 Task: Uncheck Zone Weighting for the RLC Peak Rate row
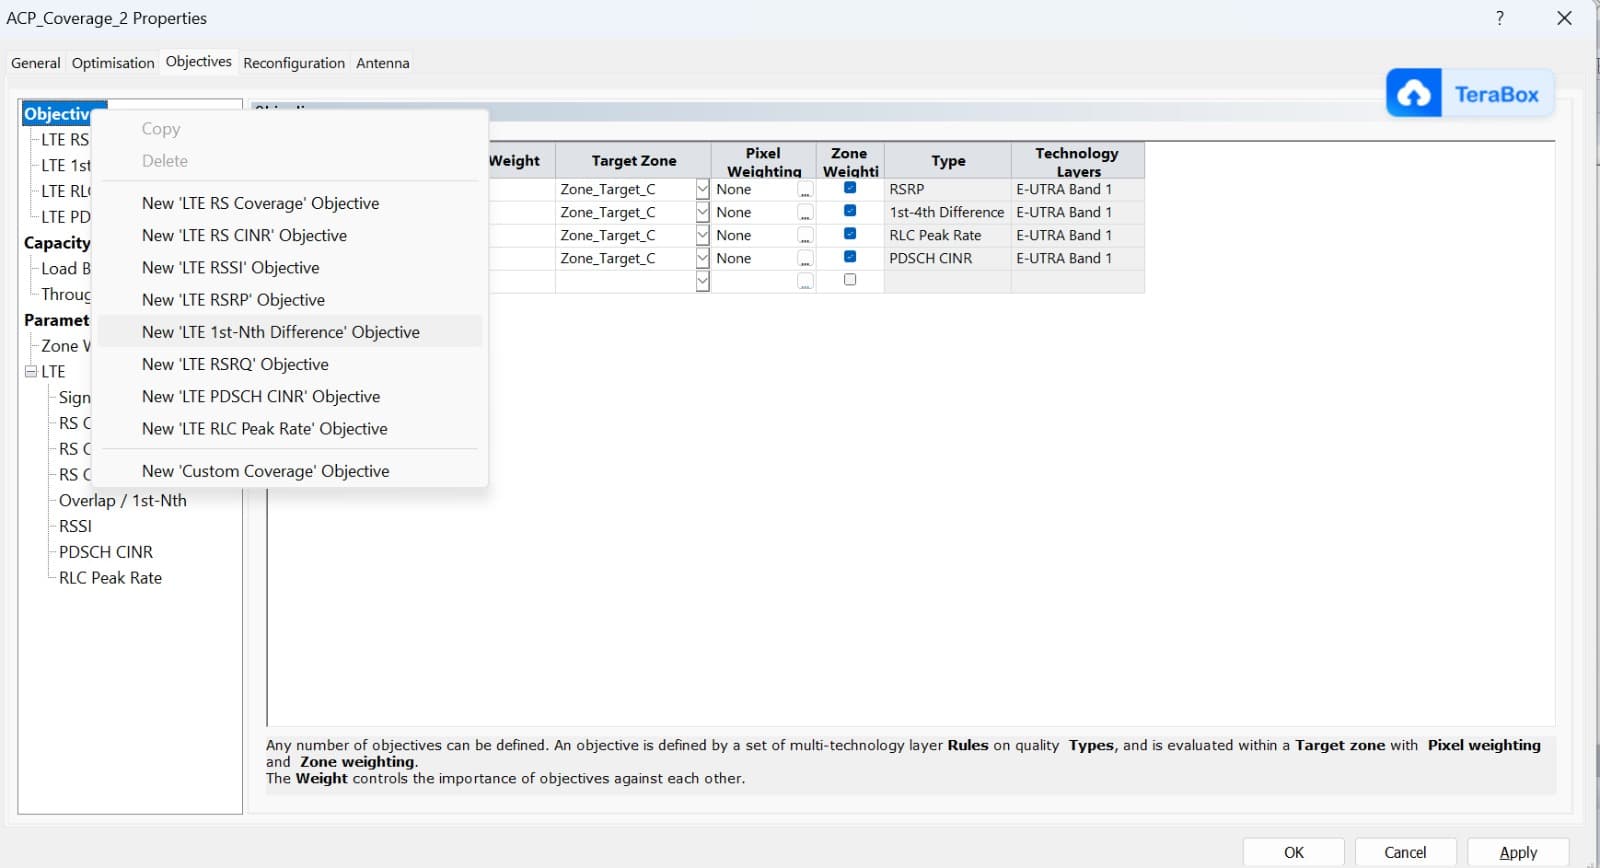(850, 234)
